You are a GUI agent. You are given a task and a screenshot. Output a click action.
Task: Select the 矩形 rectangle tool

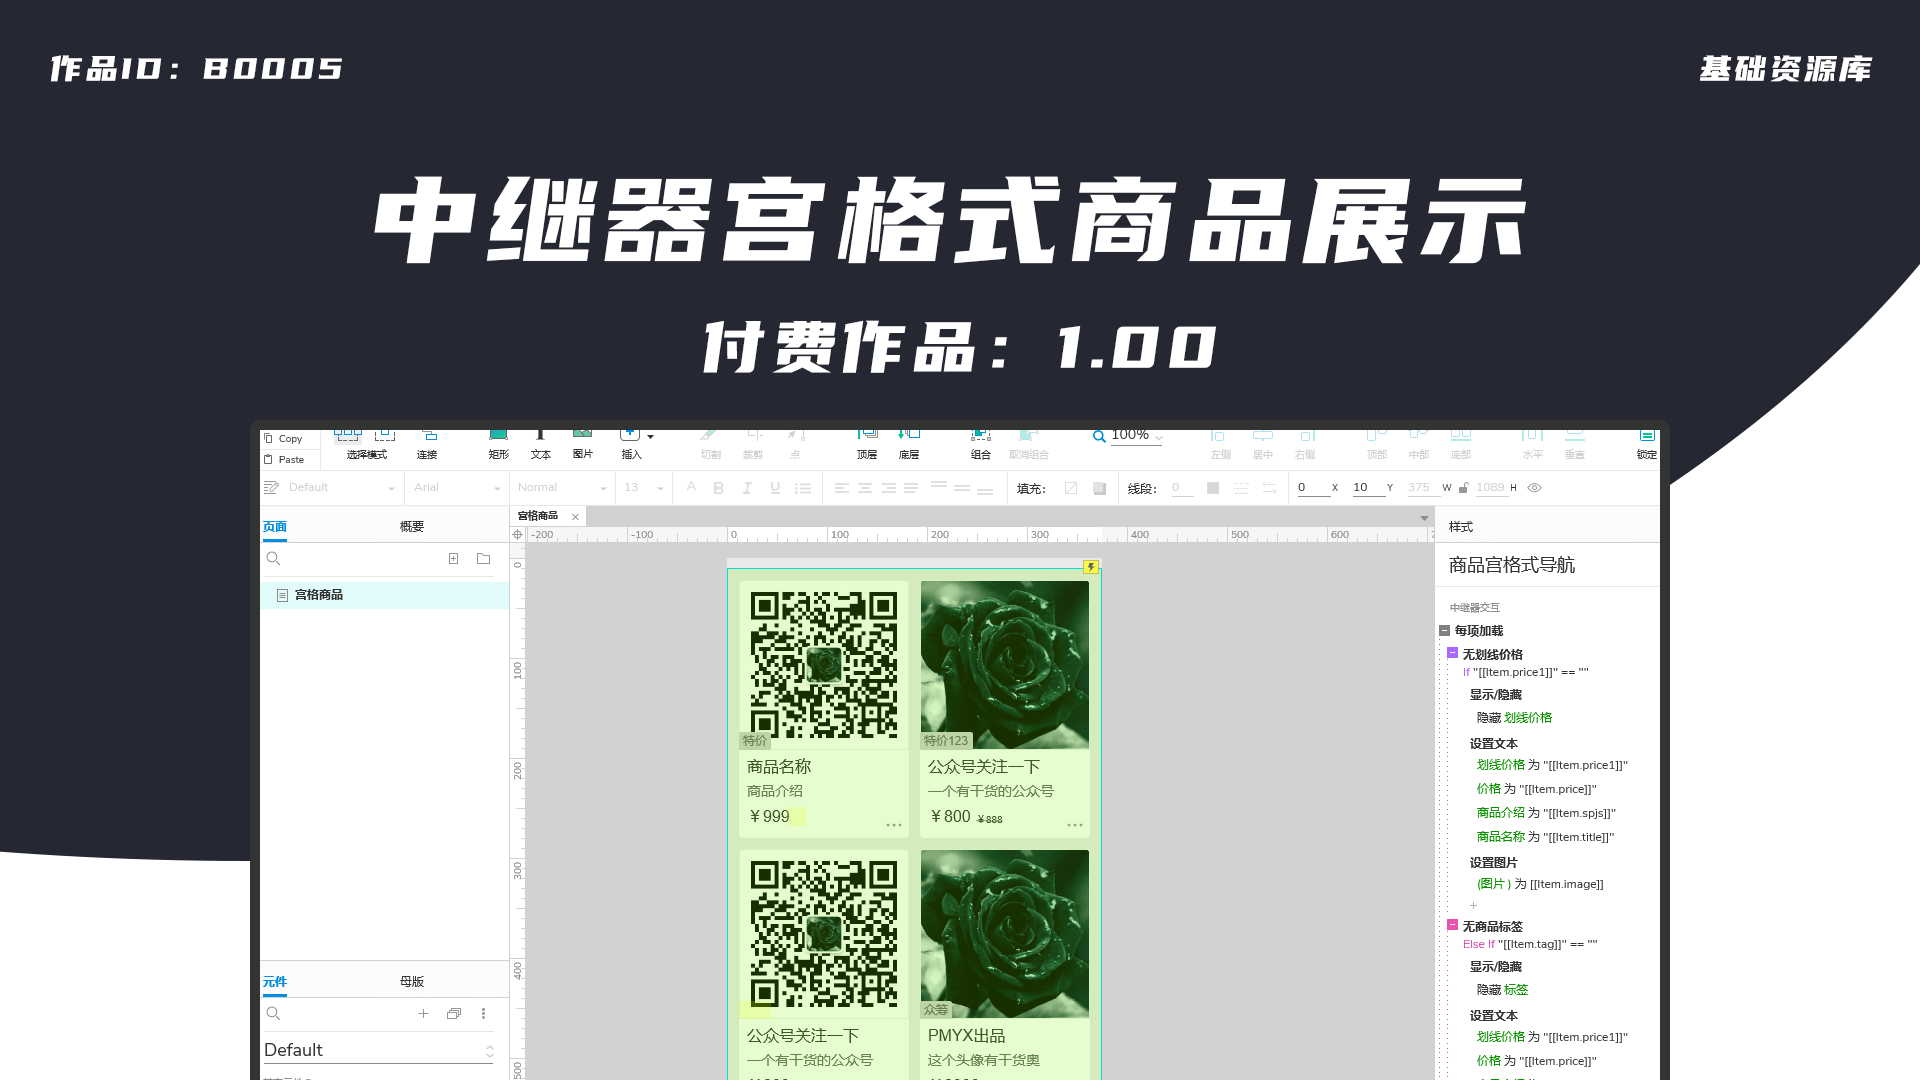(x=498, y=445)
